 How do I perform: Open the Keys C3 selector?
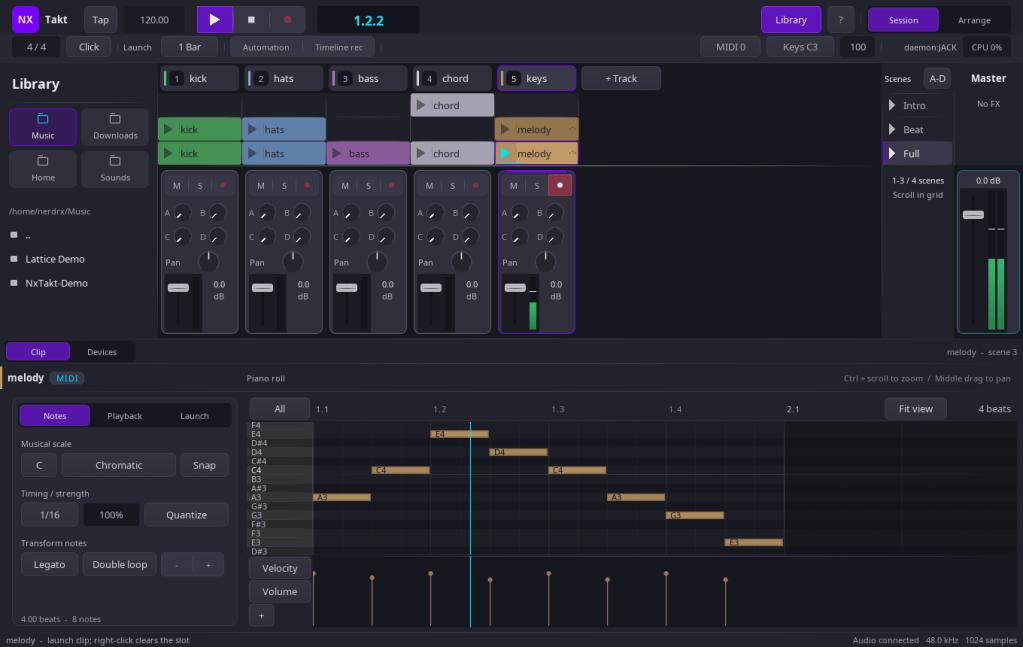pyautogui.click(x=800, y=47)
